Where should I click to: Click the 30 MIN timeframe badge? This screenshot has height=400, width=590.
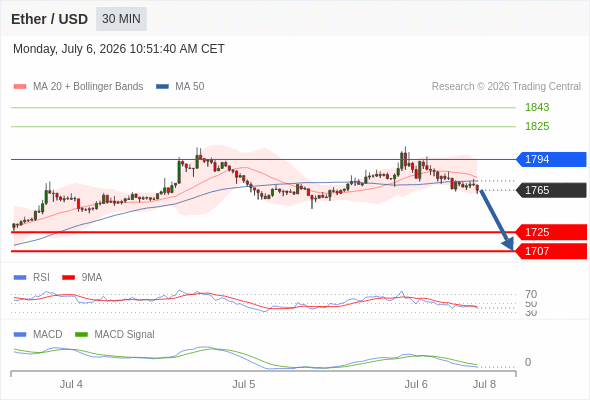pyautogui.click(x=121, y=19)
